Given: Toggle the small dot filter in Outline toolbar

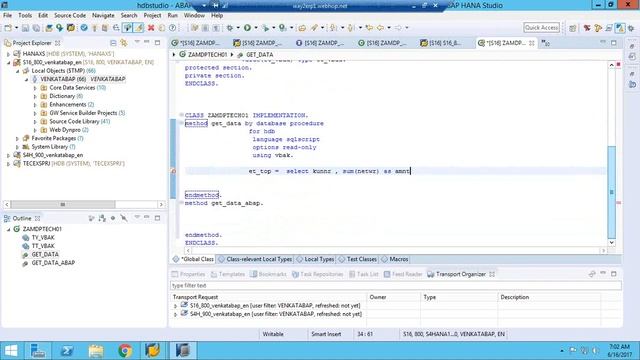Looking at the screenshot, I should [x=113, y=218].
